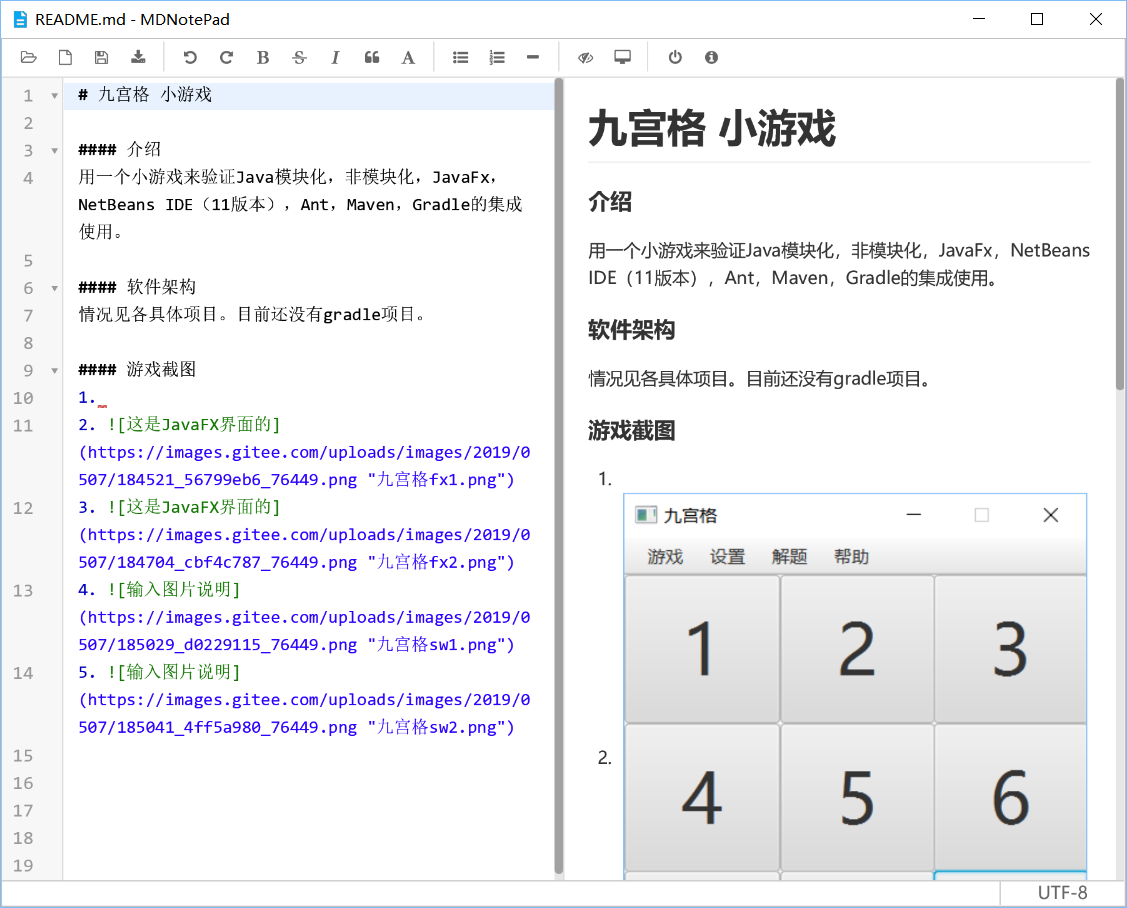The image size is (1127, 908).
Task: Place cursor in heading line '# 九宫格 小游戏'
Action: (x=145, y=95)
